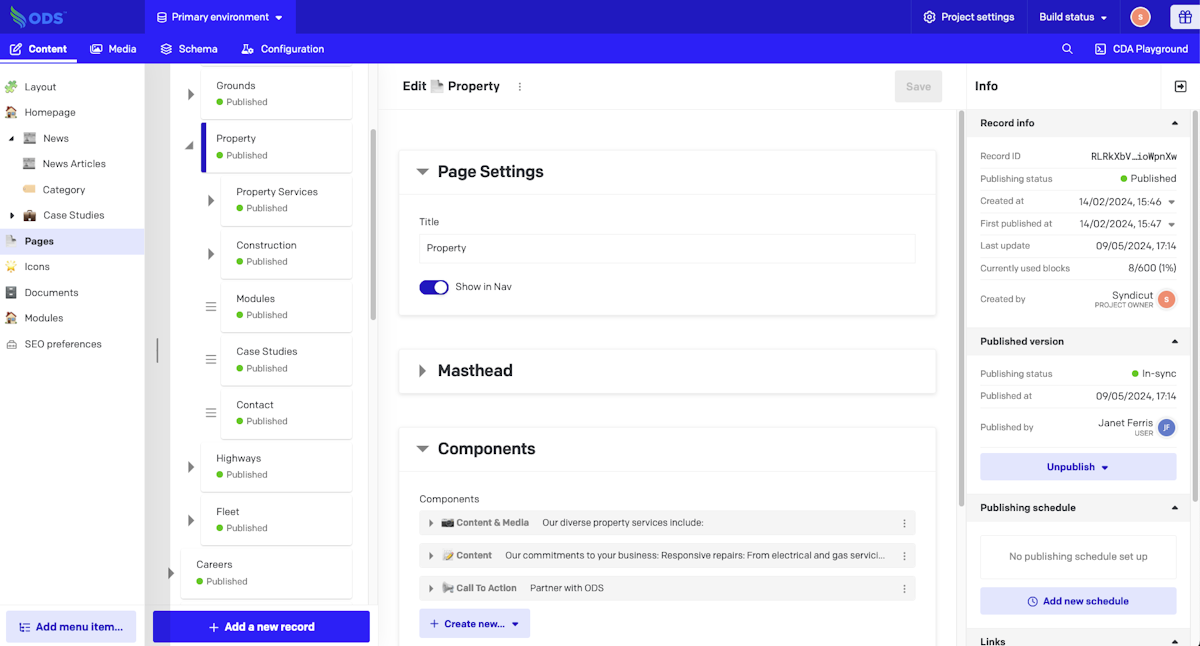Collapse the News sidebar item arrow
The image size is (1200, 646).
11,139
